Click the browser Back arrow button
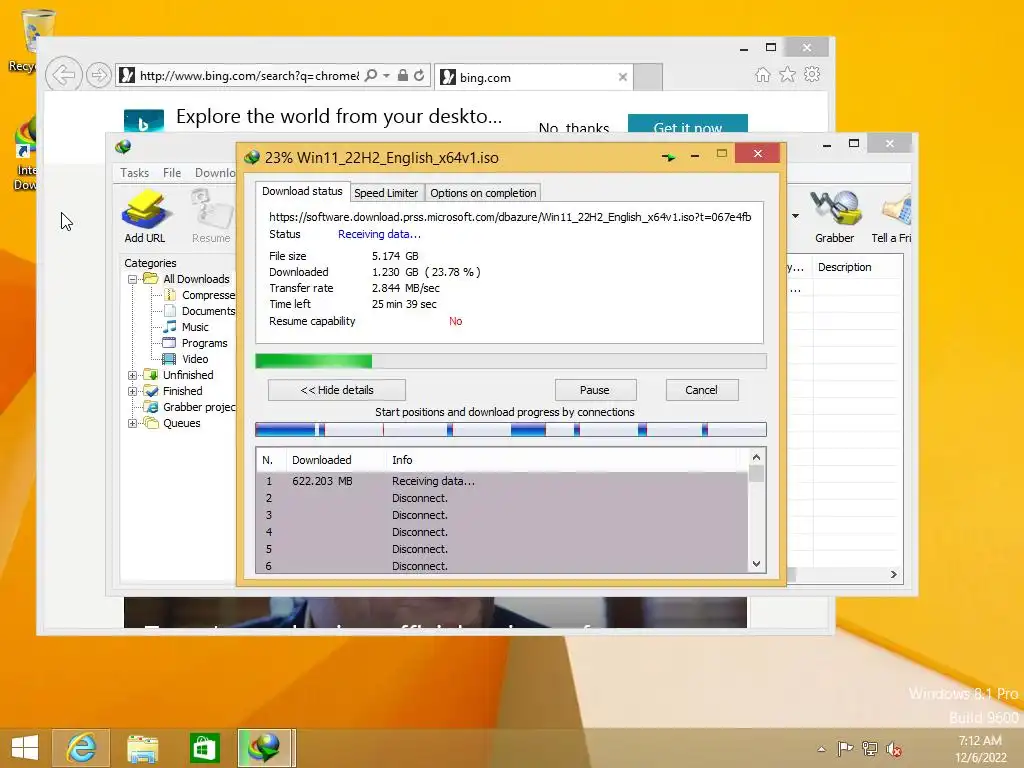 click(64, 75)
